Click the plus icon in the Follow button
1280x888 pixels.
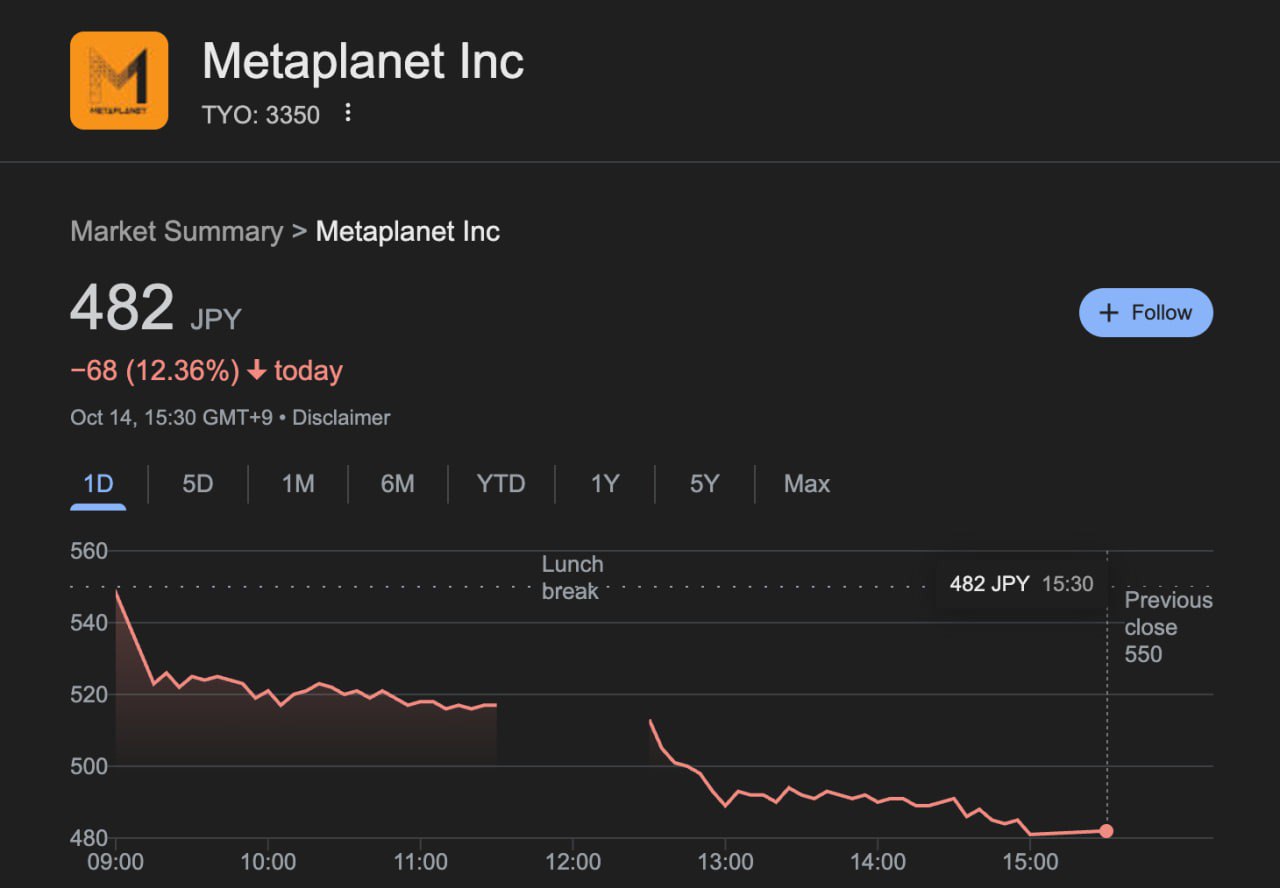(1108, 313)
